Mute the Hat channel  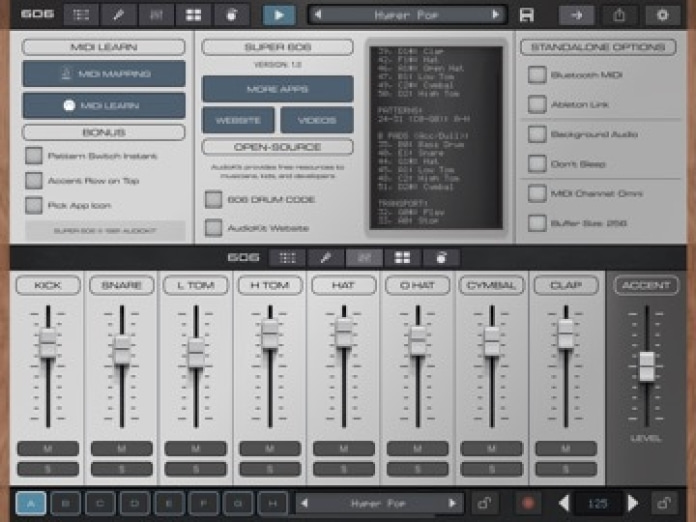344,449
